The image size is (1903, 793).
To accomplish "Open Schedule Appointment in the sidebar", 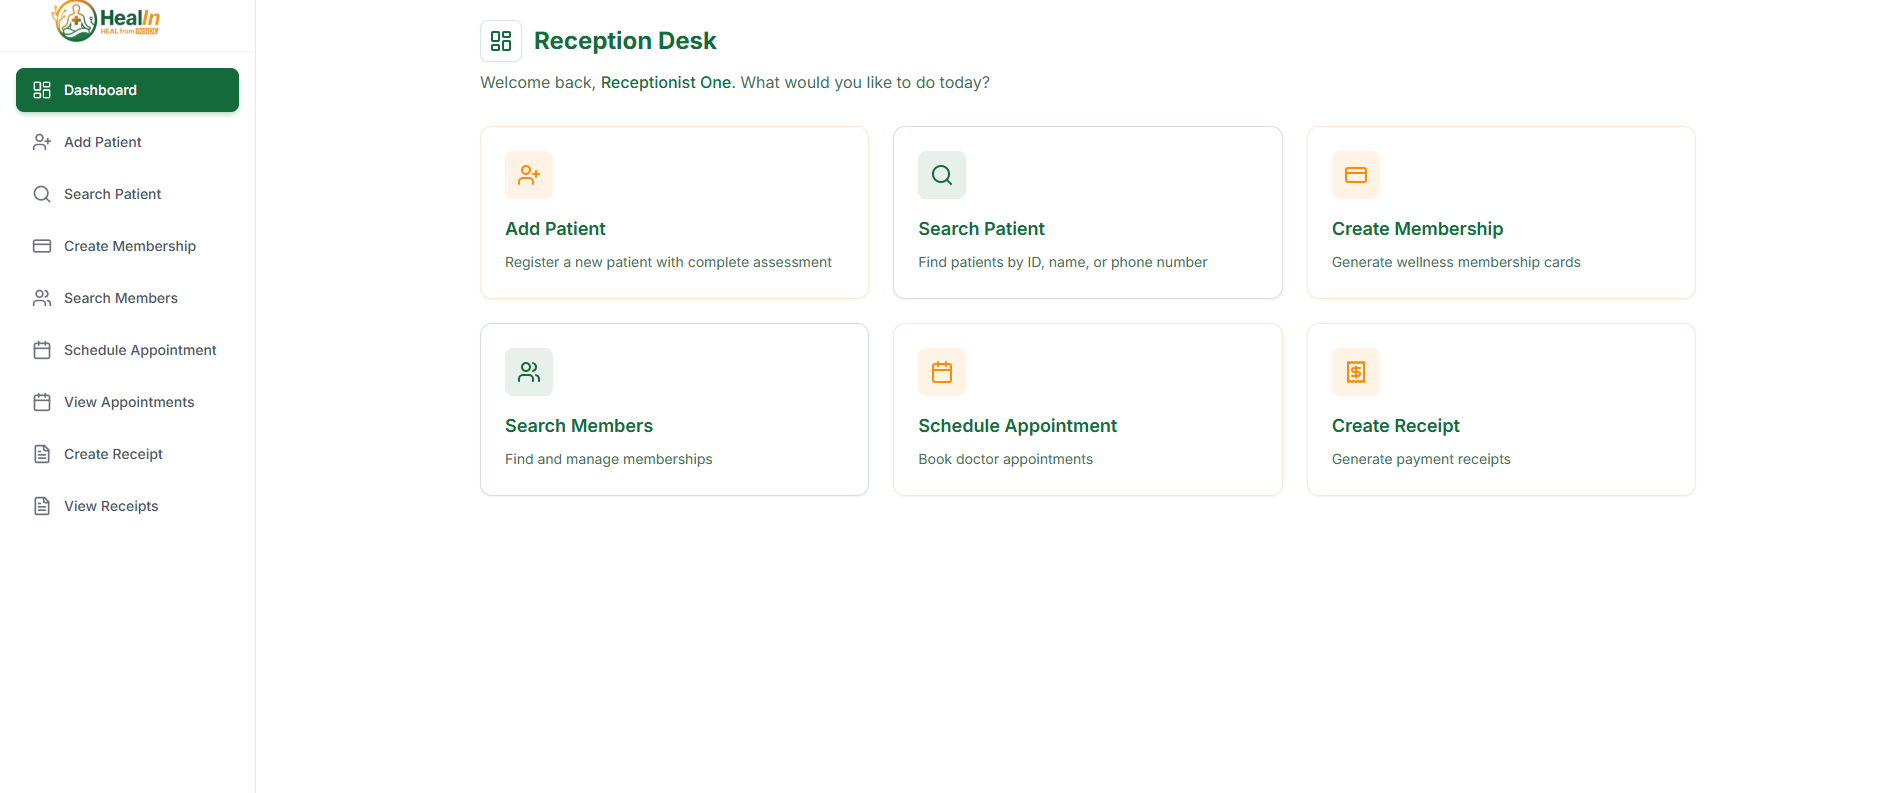I will tap(127, 350).
